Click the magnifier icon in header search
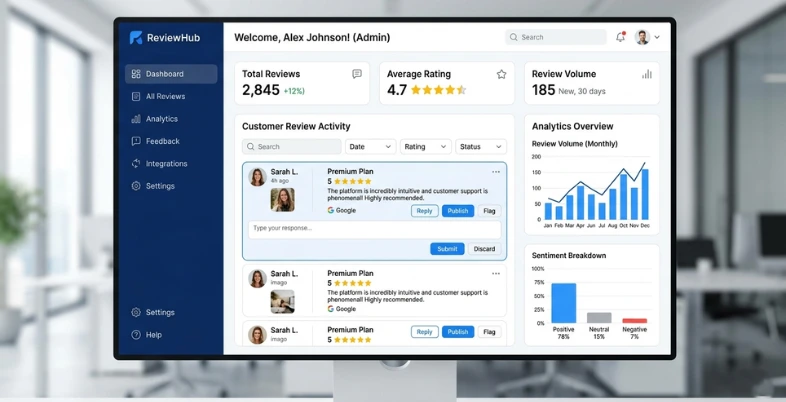Screen dimensions: 786x402 click(x=513, y=37)
